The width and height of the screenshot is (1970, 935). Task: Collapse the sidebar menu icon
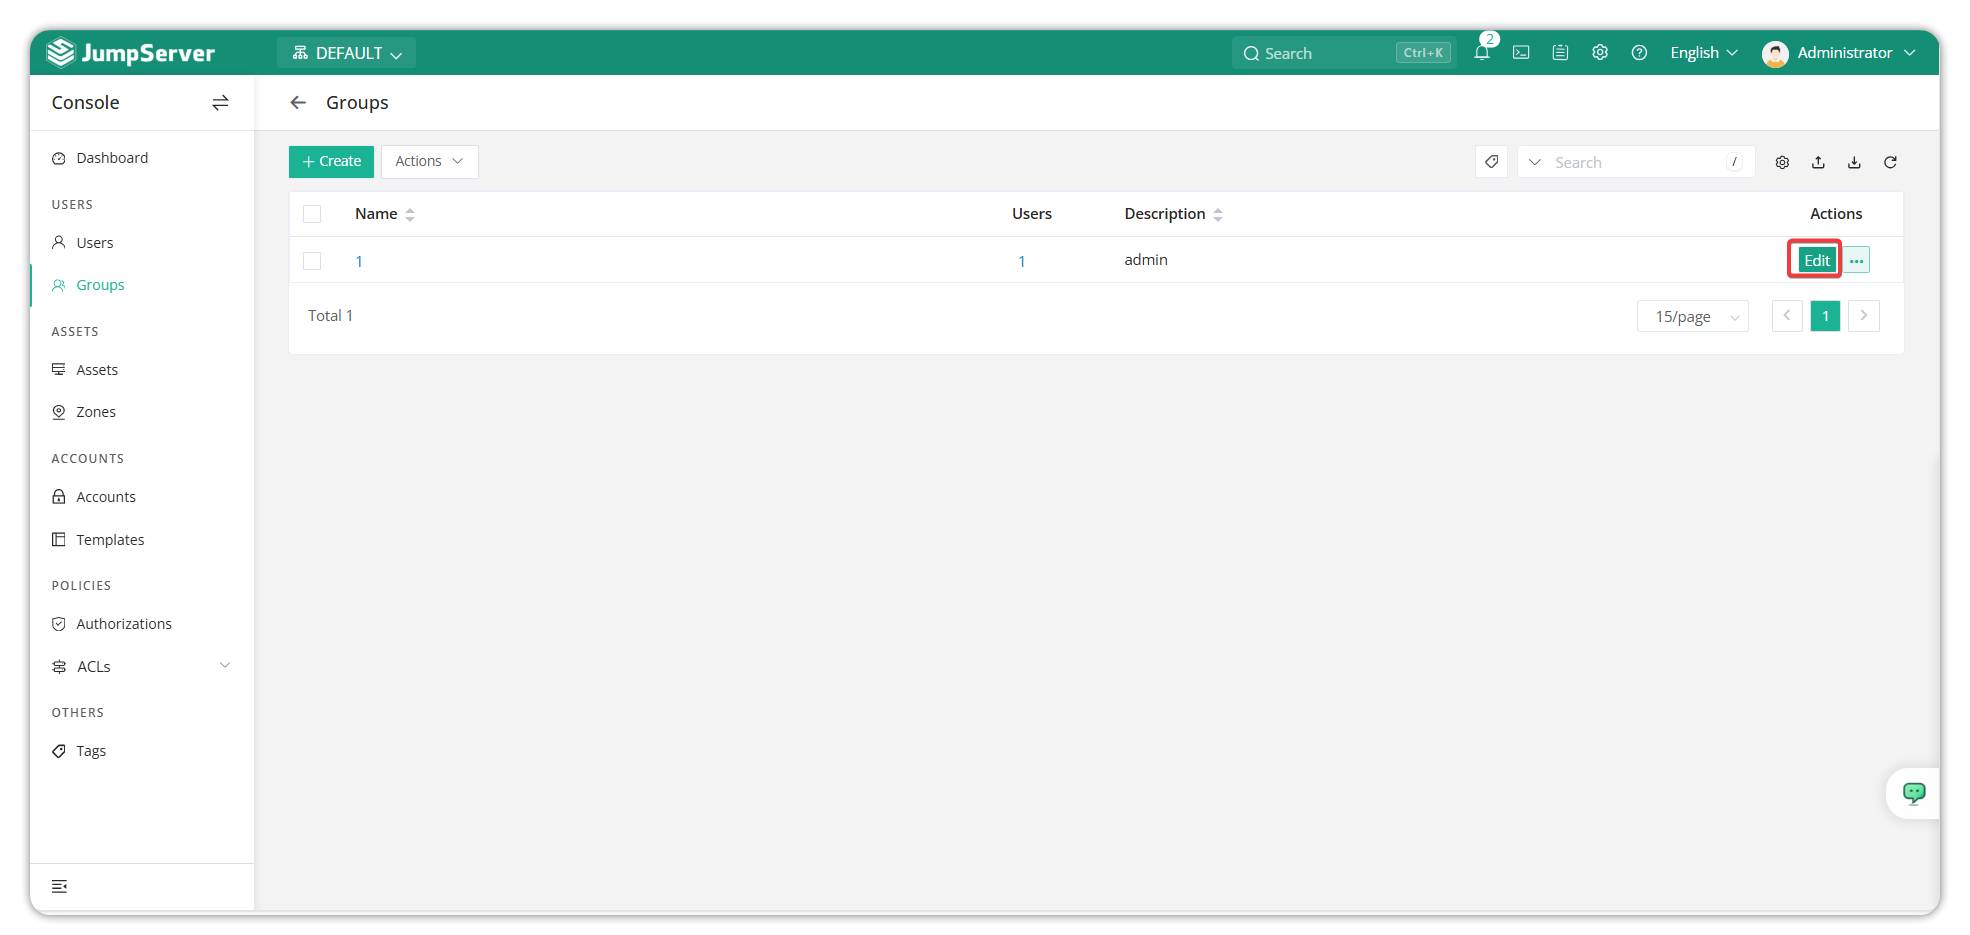tap(60, 886)
